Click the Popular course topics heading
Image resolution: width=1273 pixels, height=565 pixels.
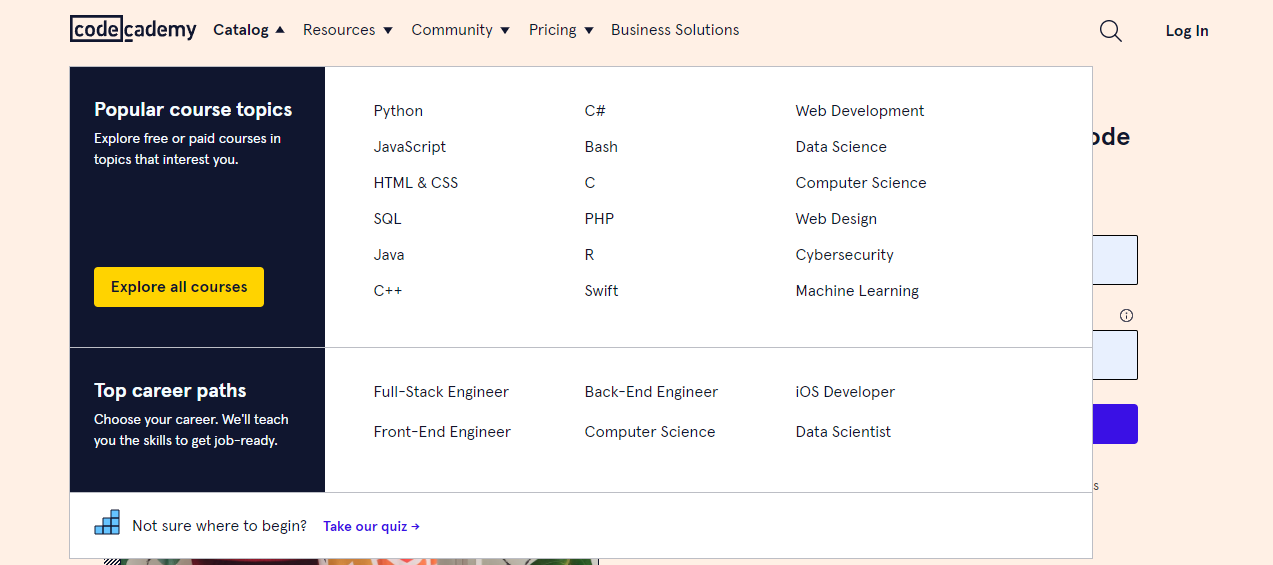pyautogui.click(x=193, y=110)
